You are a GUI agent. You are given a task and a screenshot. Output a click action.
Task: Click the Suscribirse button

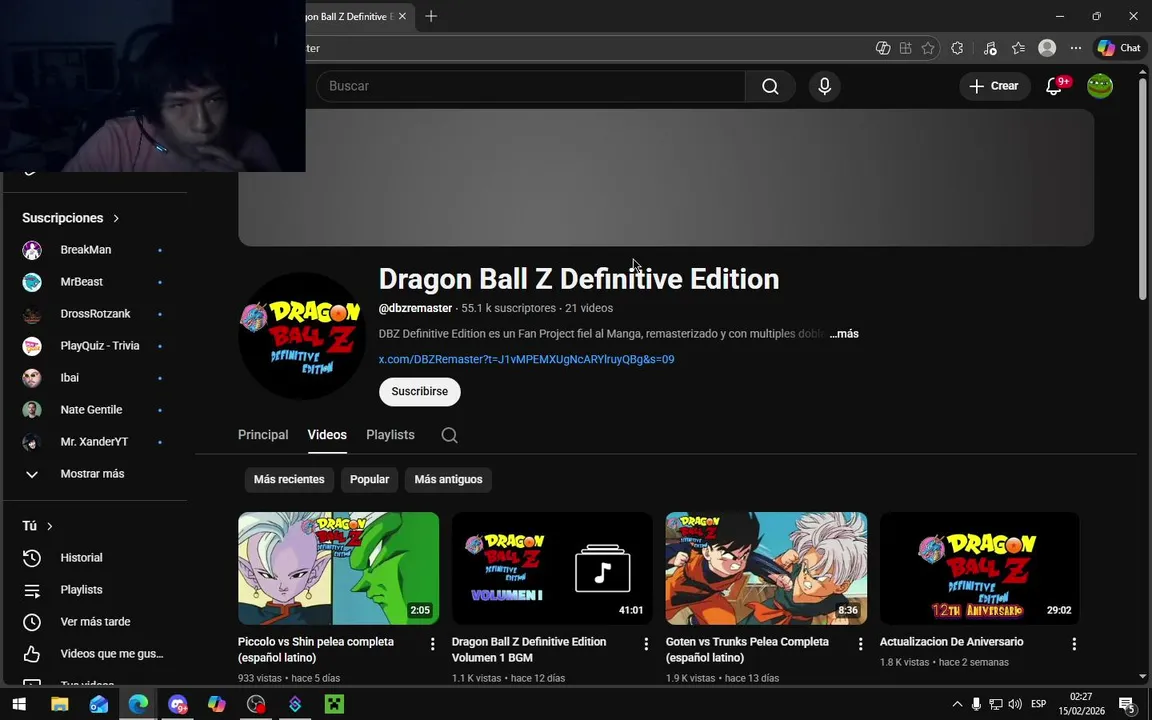420,392
